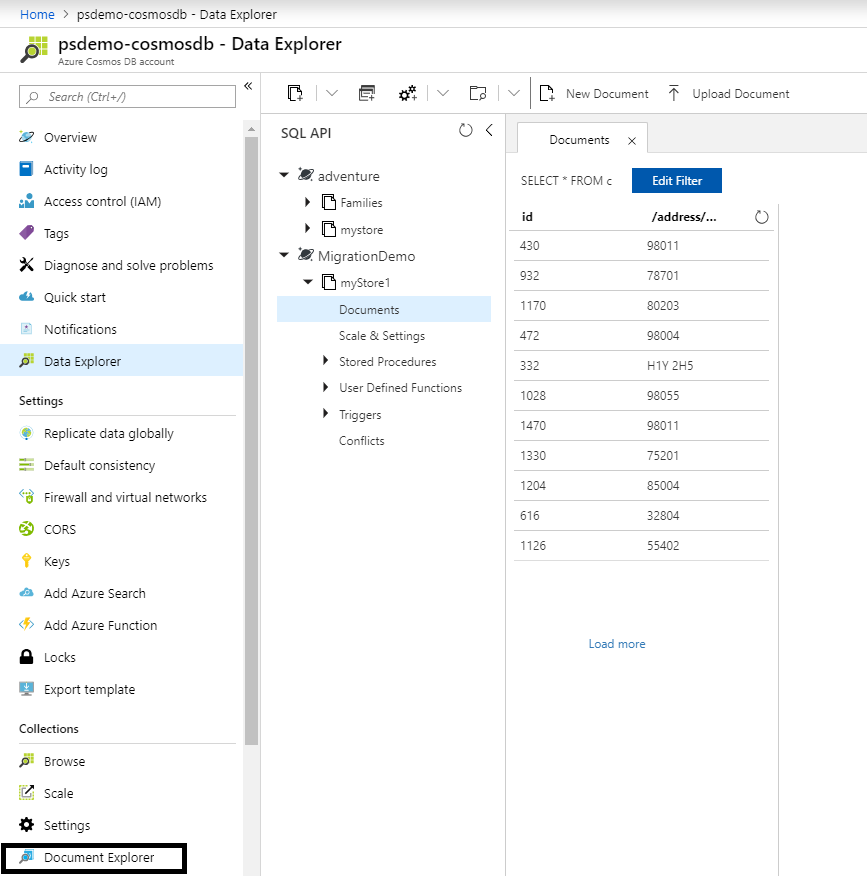Click the Notifications icon

[26, 328]
